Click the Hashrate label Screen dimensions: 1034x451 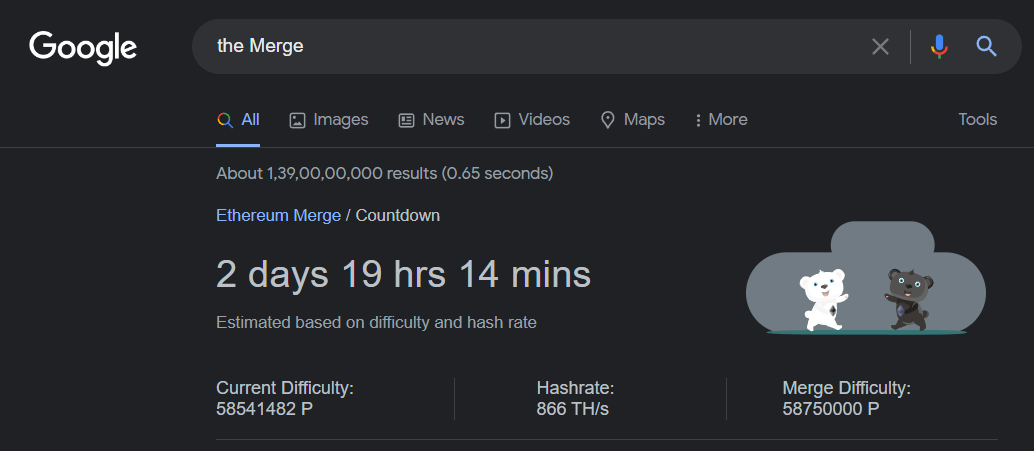point(576,388)
